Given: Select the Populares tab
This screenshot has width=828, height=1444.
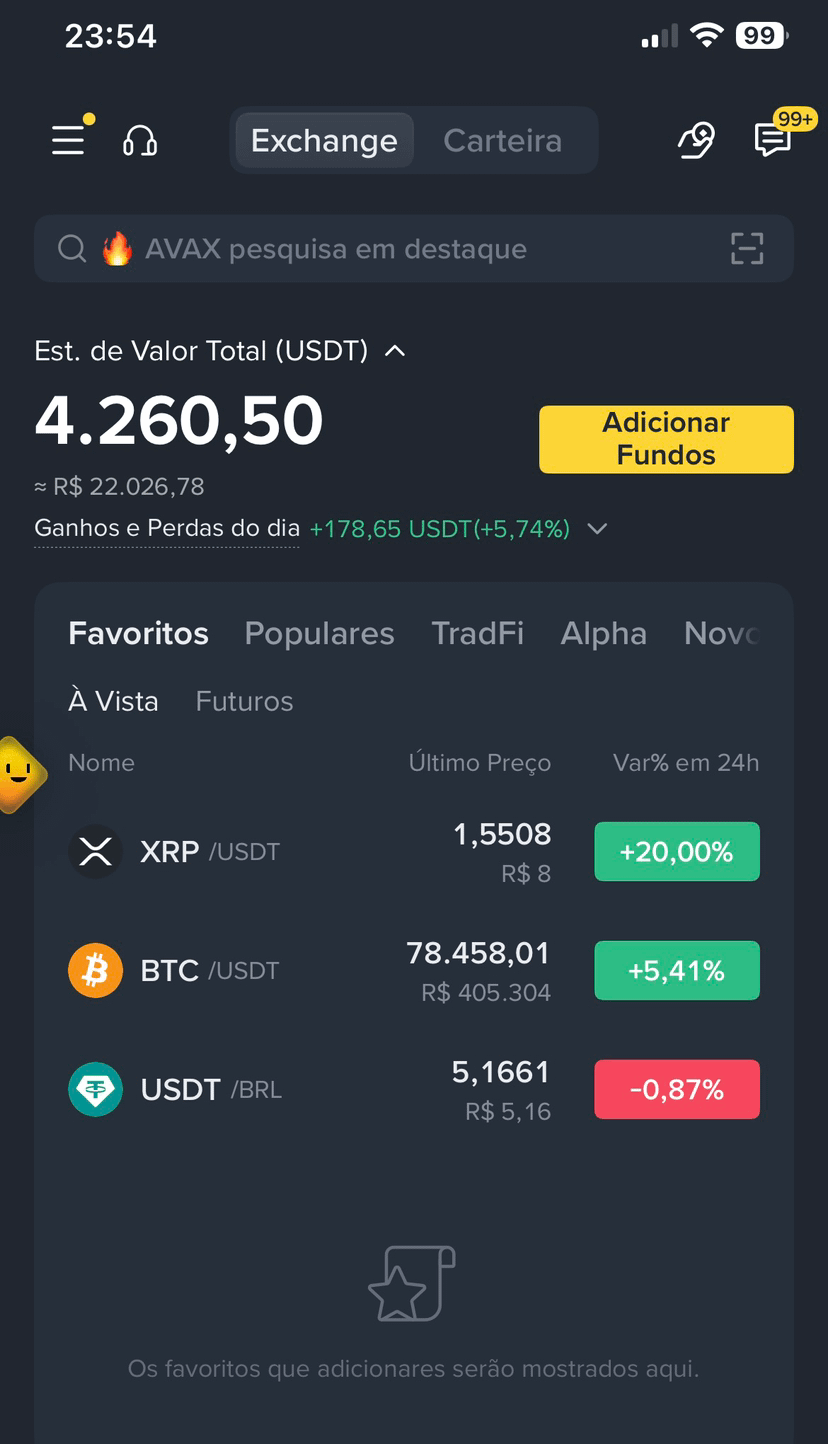Looking at the screenshot, I should [x=319, y=633].
